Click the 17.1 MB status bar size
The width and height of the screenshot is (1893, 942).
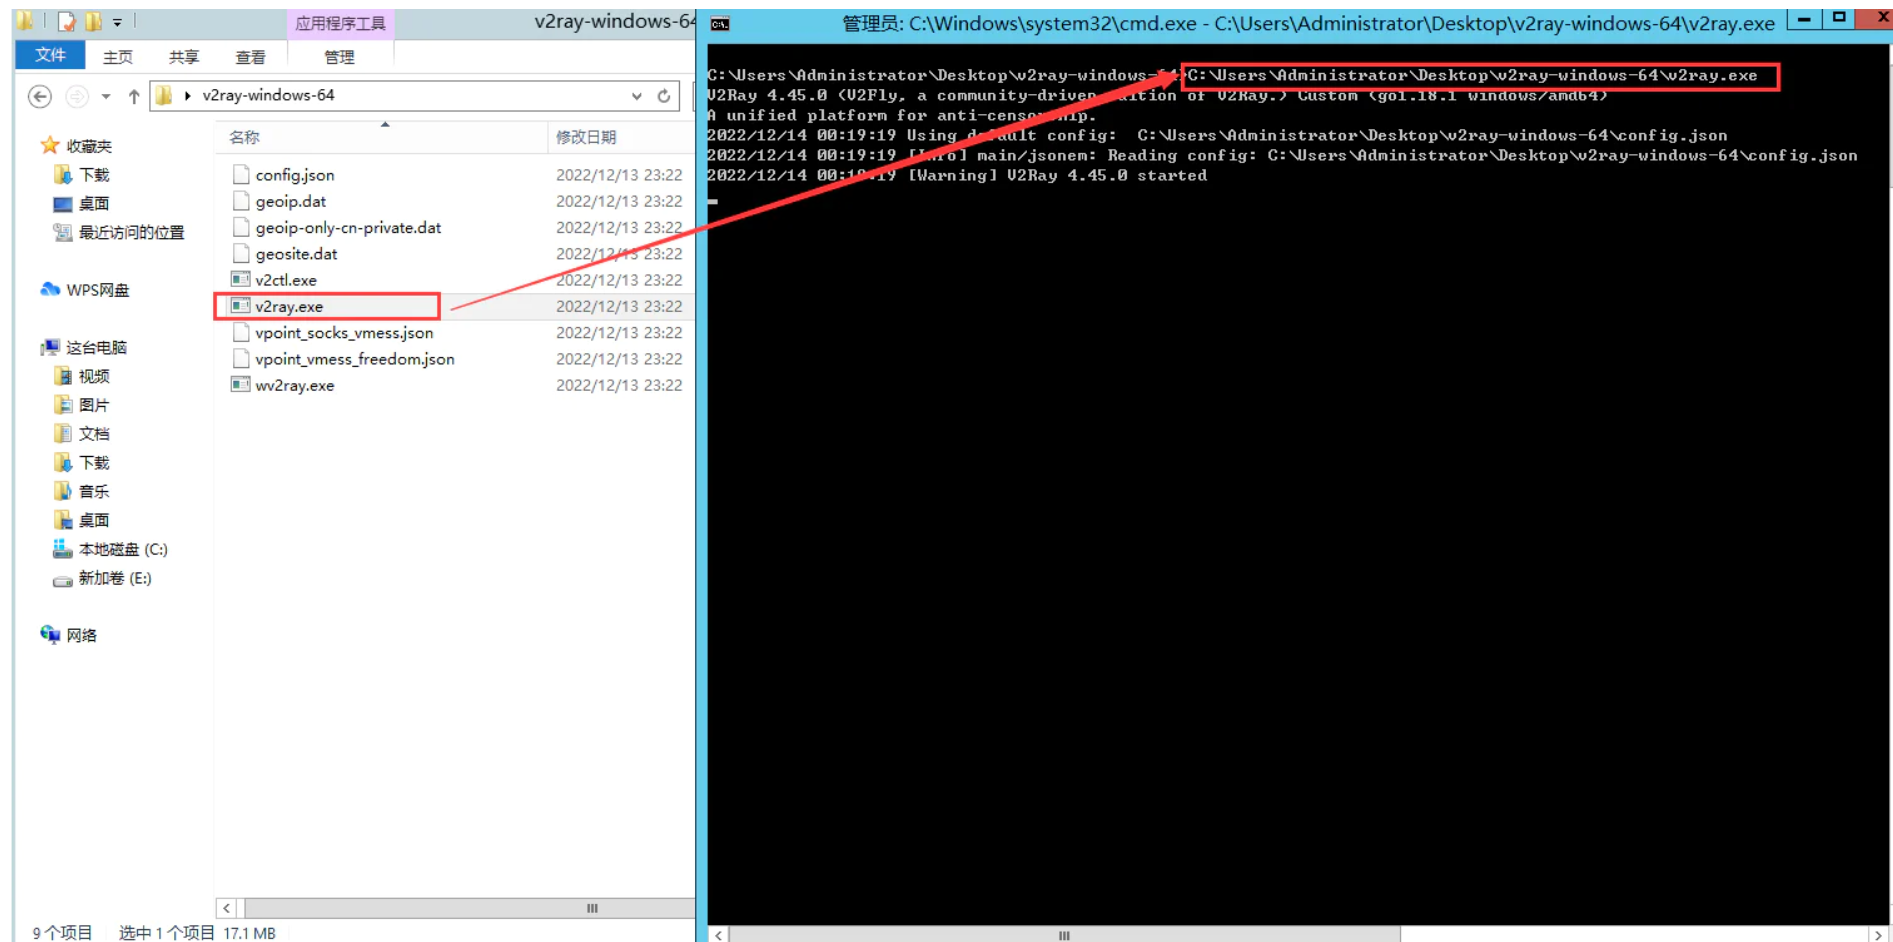(249, 933)
